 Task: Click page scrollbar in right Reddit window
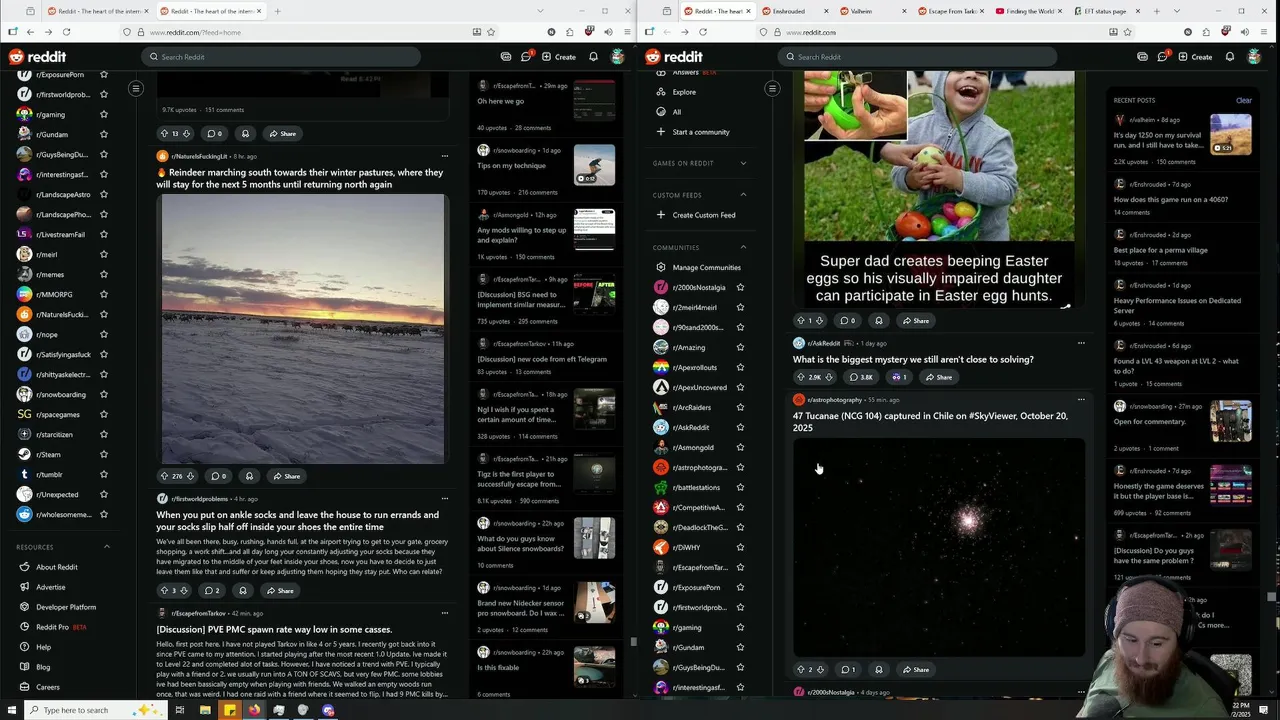1271,597
